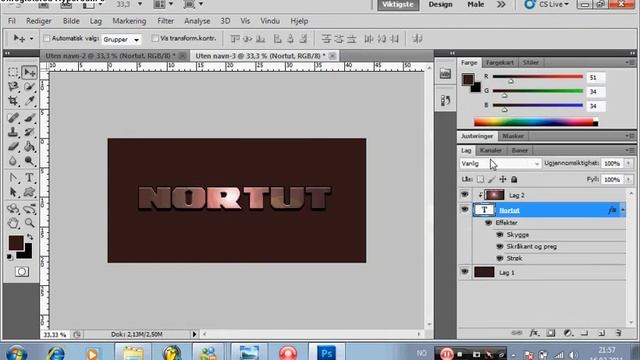Lock layer position icon
The height and width of the screenshot is (360, 640).
point(503,179)
